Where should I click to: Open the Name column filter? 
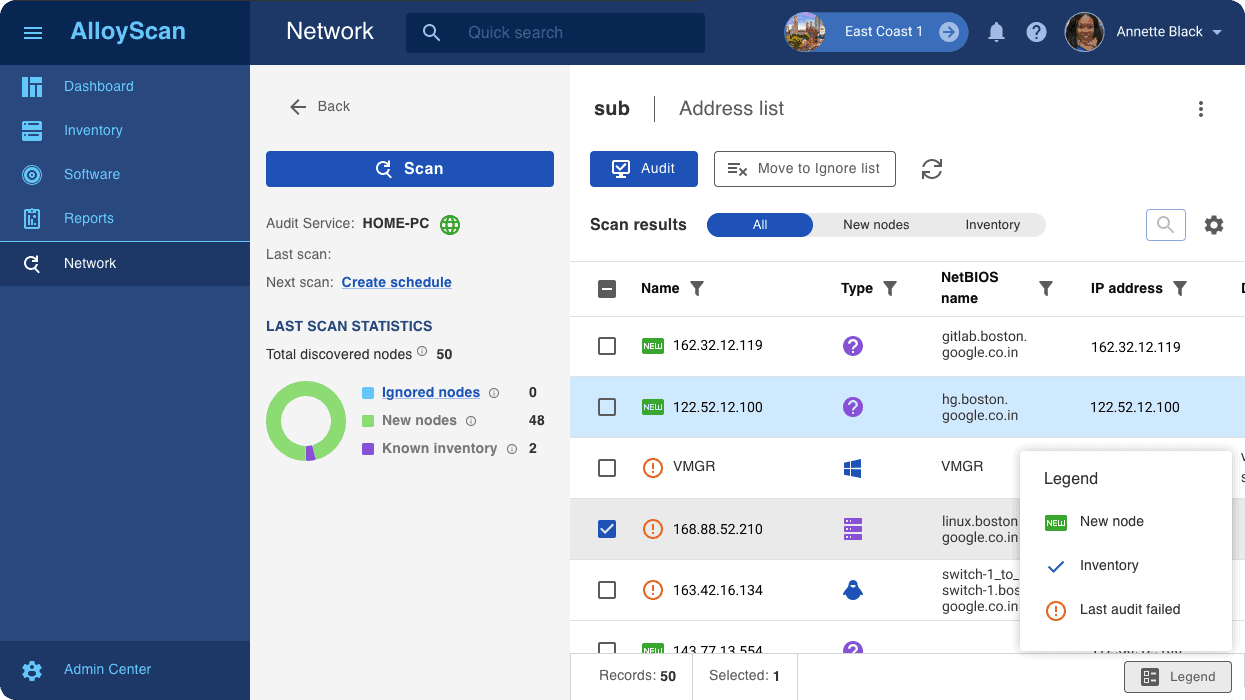[698, 289]
